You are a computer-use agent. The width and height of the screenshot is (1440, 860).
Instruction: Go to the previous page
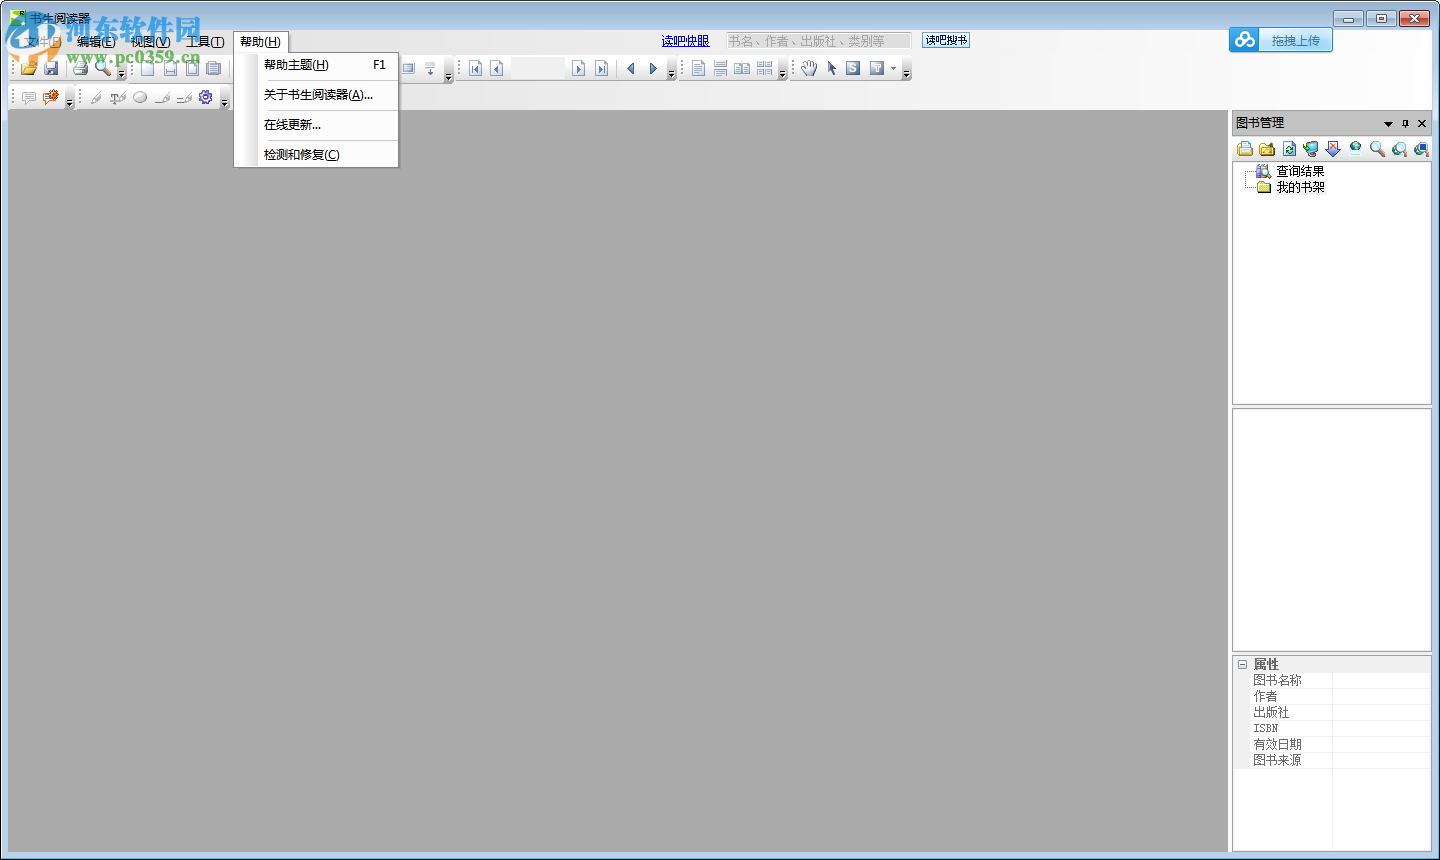coord(496,68)
